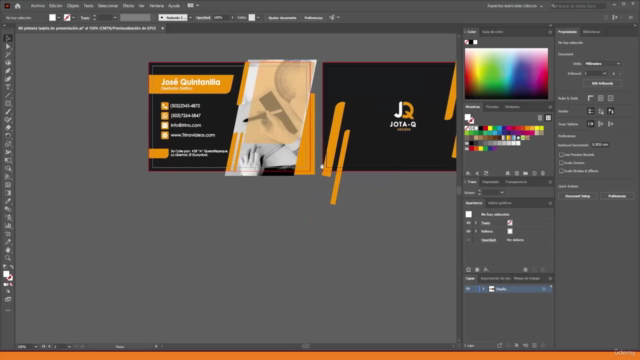Pick a color from the spectrum

coord(506,73)
